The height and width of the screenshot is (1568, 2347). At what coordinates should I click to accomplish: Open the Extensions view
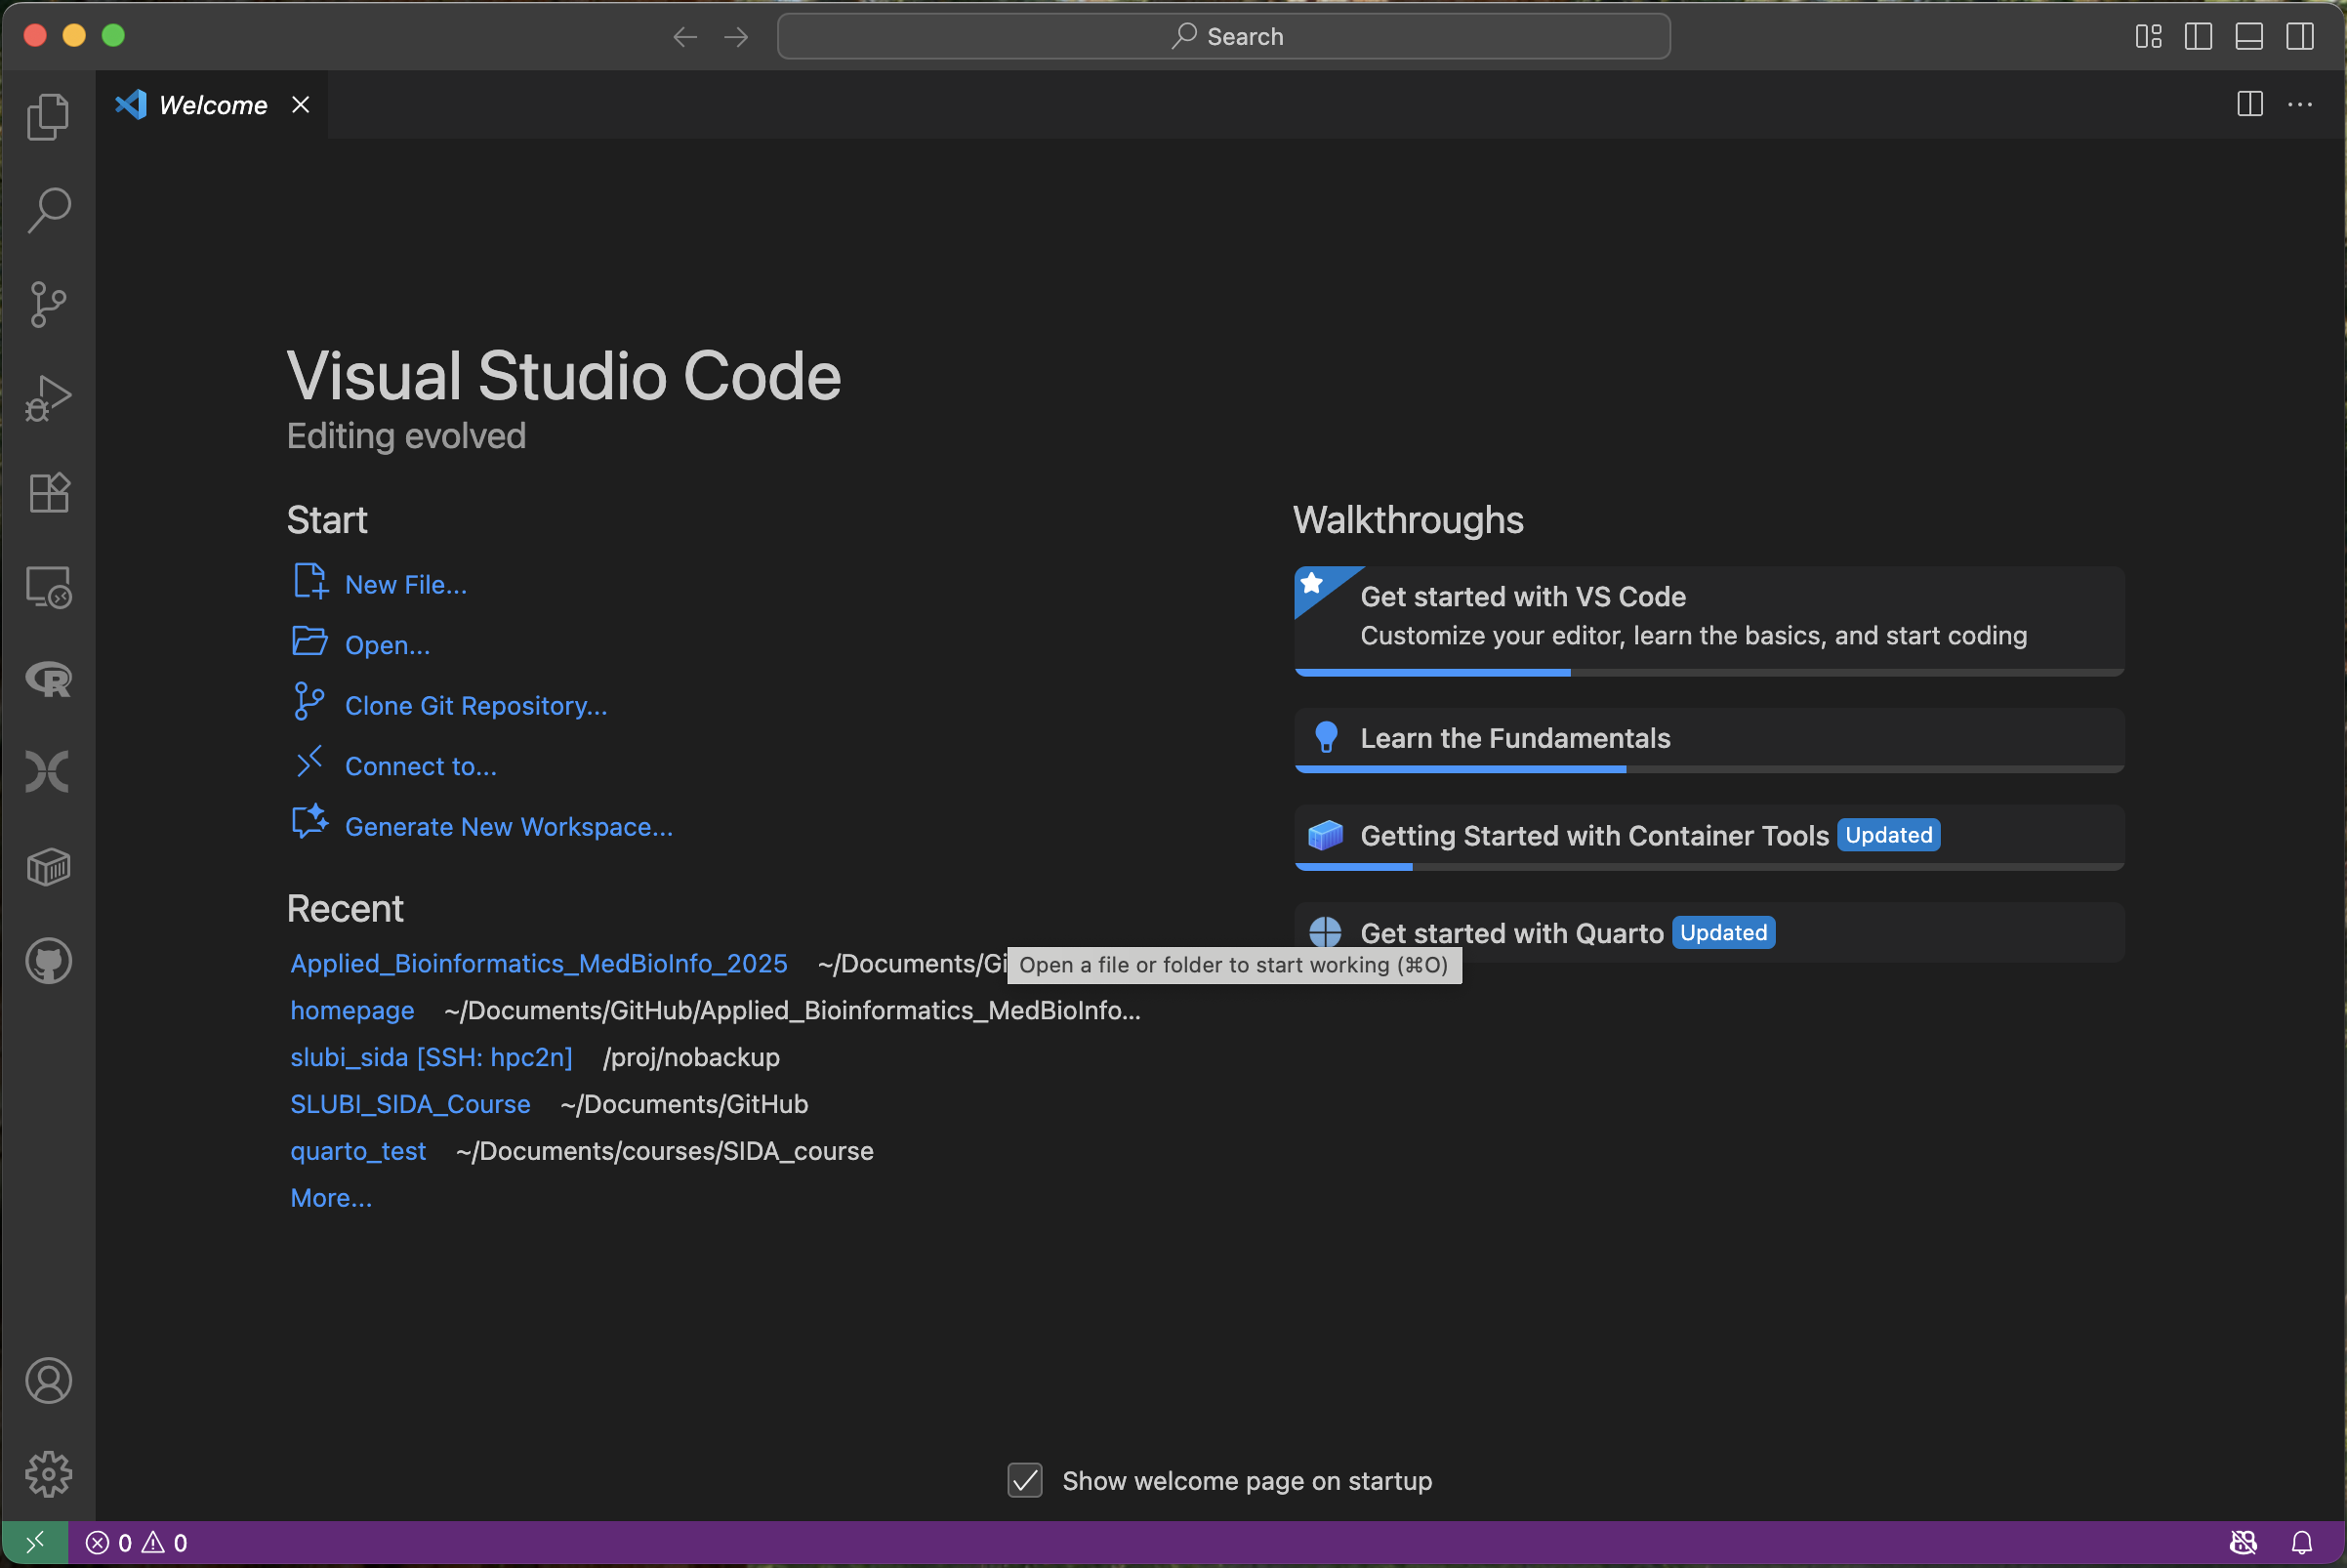(48, 492)
